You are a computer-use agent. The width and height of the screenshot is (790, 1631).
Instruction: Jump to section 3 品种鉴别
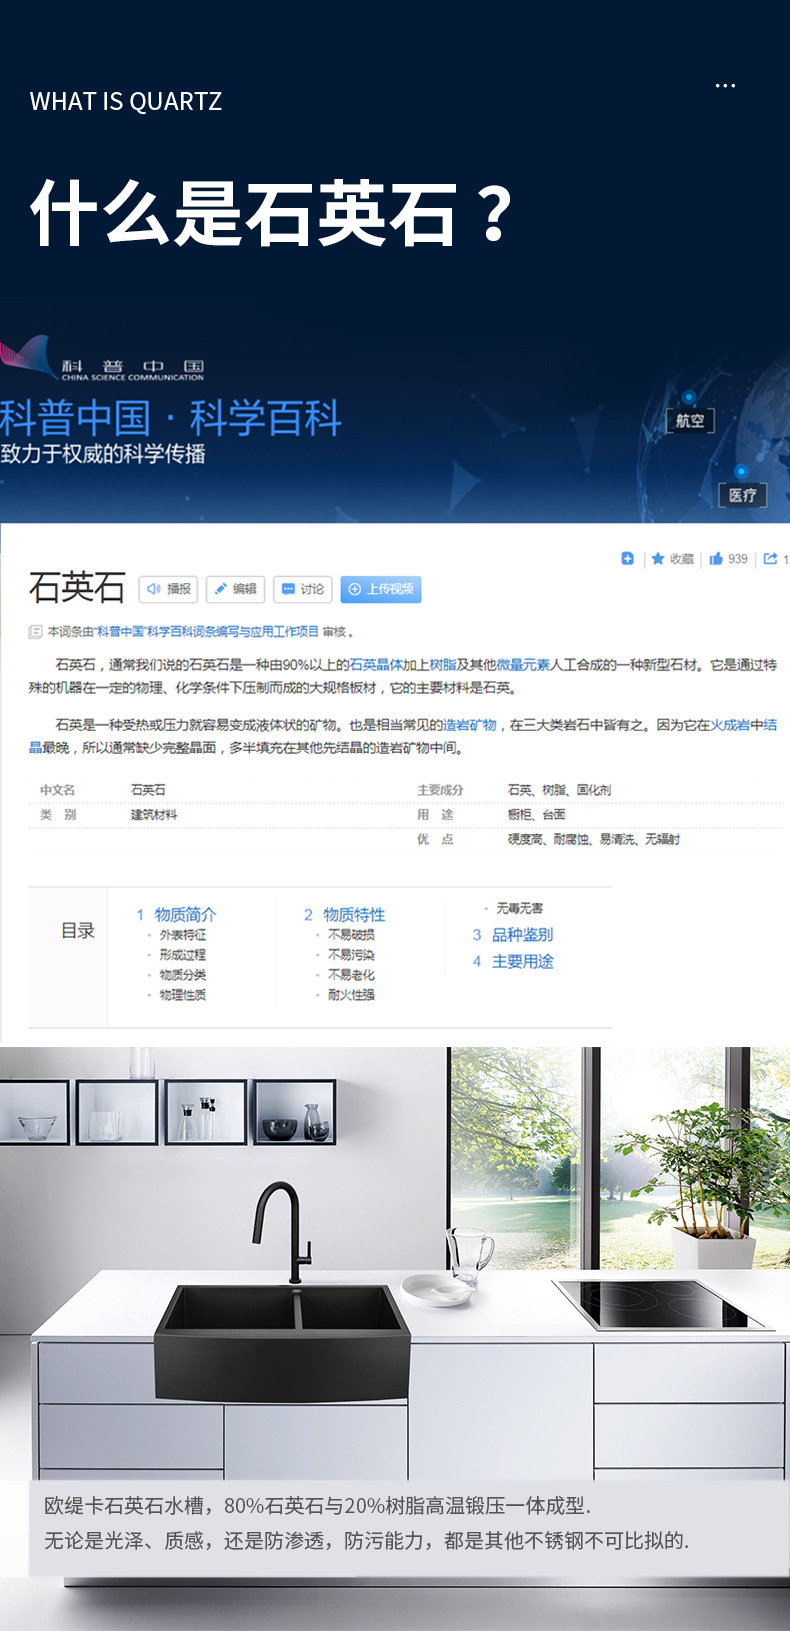click(513, 934)
